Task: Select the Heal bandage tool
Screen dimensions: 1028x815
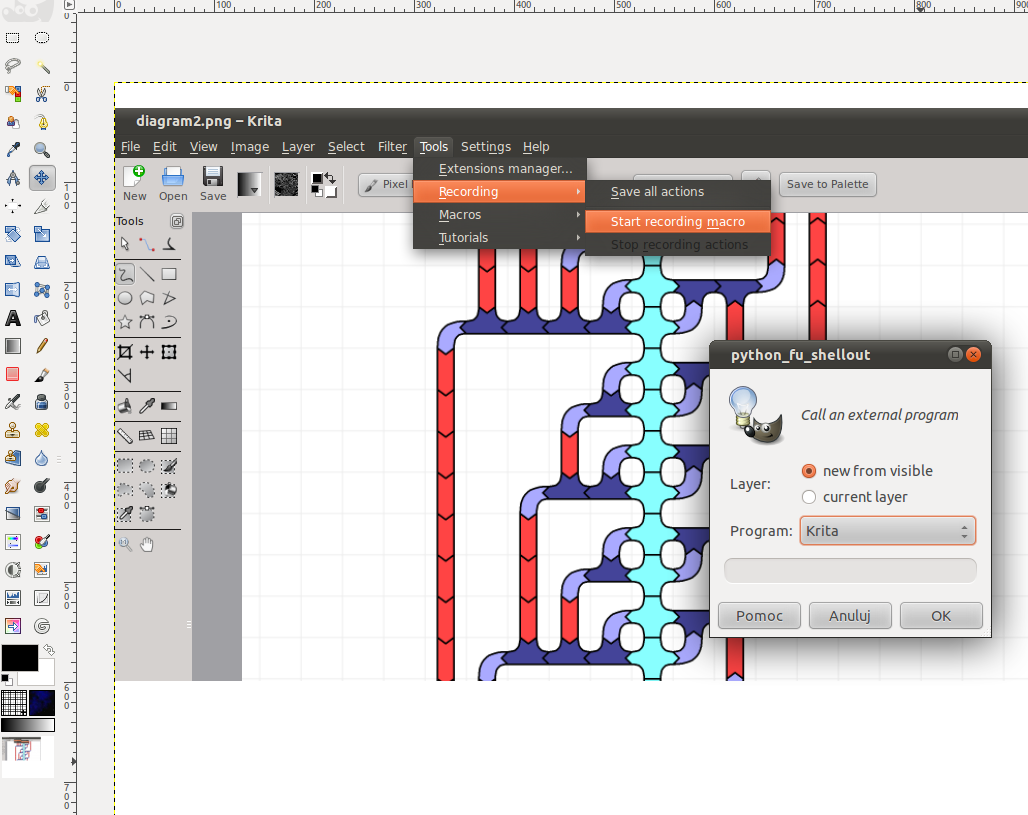Action: 42,430
